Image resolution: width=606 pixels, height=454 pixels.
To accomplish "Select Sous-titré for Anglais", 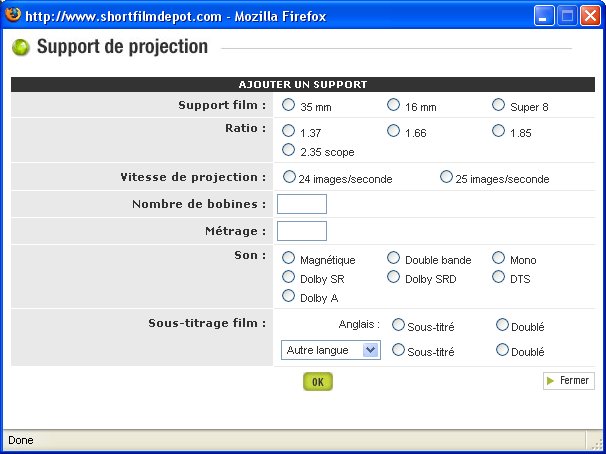I will [x=399, y=325].
